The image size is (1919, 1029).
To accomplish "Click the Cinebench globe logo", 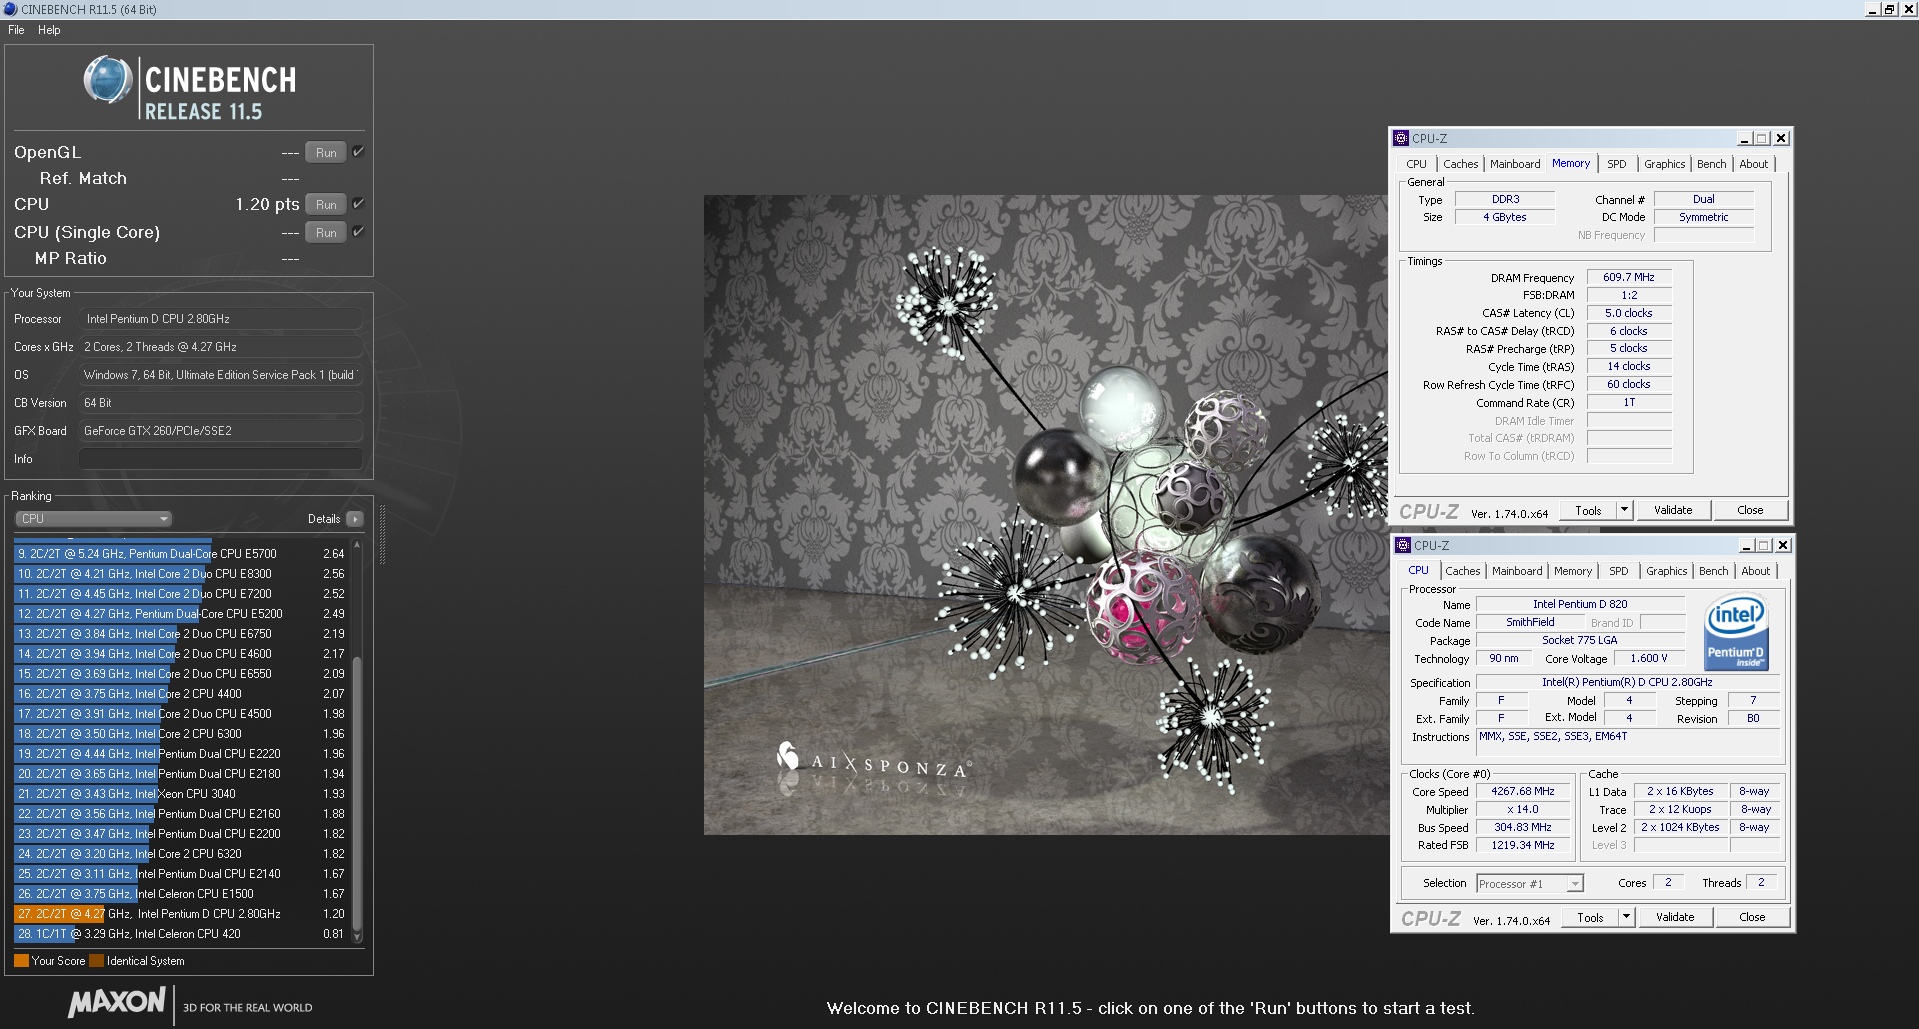I will pyautogui.click(x=108, y=80).
